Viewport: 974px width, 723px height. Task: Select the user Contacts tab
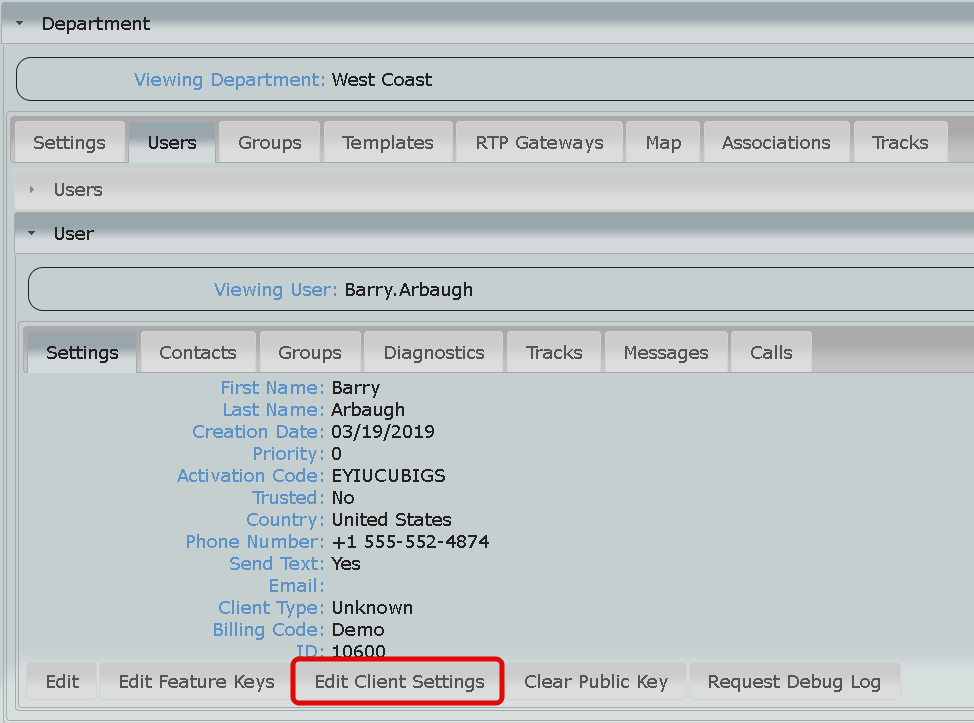(x=198, y=353)
